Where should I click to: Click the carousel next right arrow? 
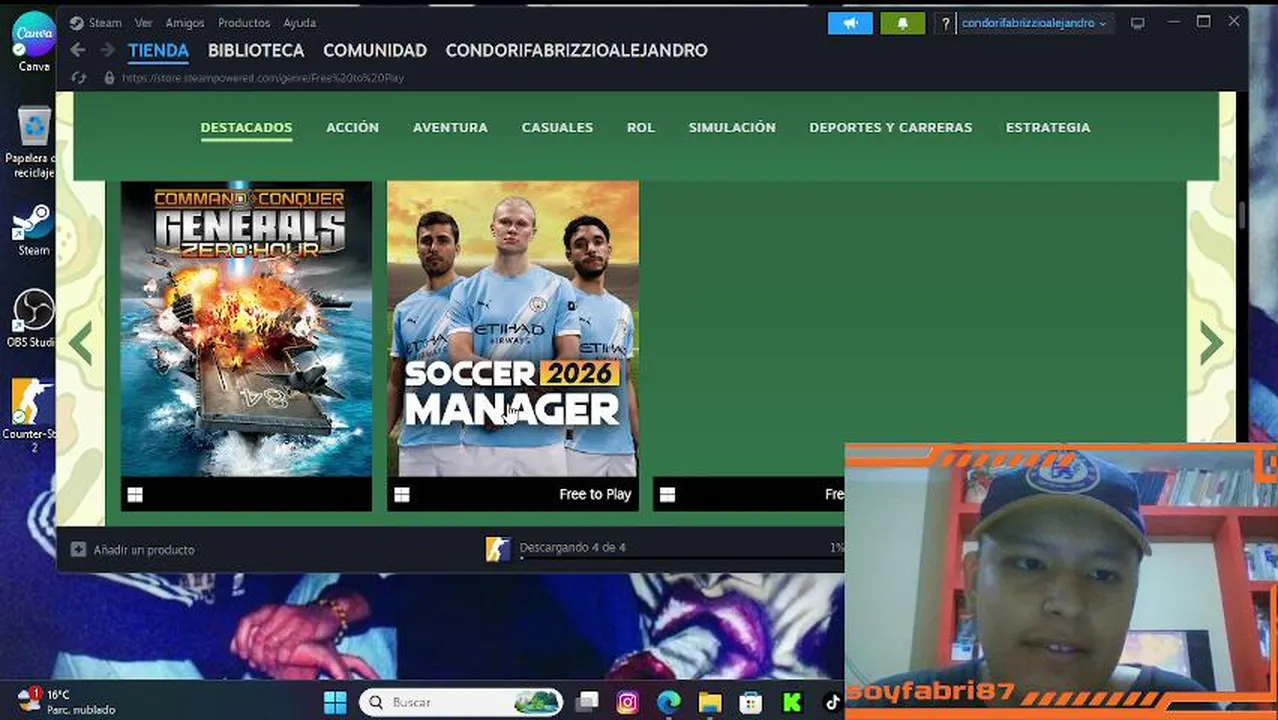(x=1211, y=343)
